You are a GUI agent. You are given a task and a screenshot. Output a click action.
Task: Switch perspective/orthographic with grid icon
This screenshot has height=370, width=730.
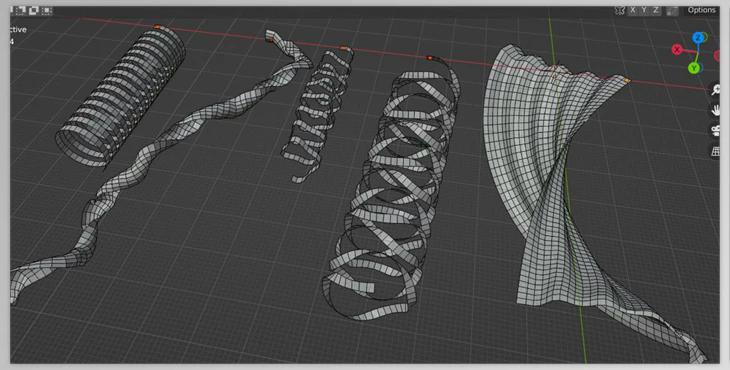pos(716,151)
